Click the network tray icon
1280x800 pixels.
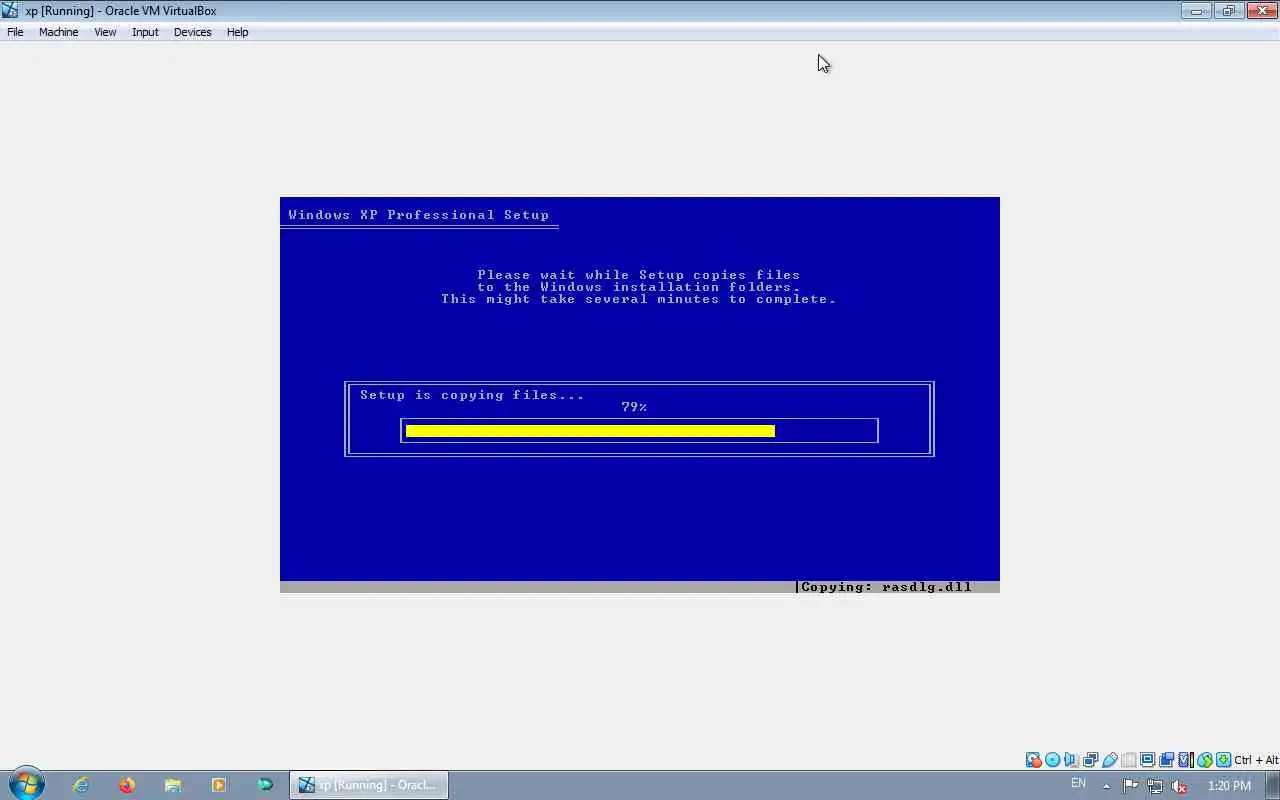point(1155,786)
